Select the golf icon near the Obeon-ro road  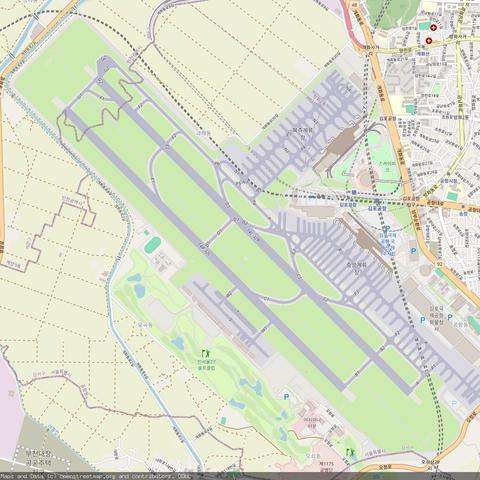[350, 452]
